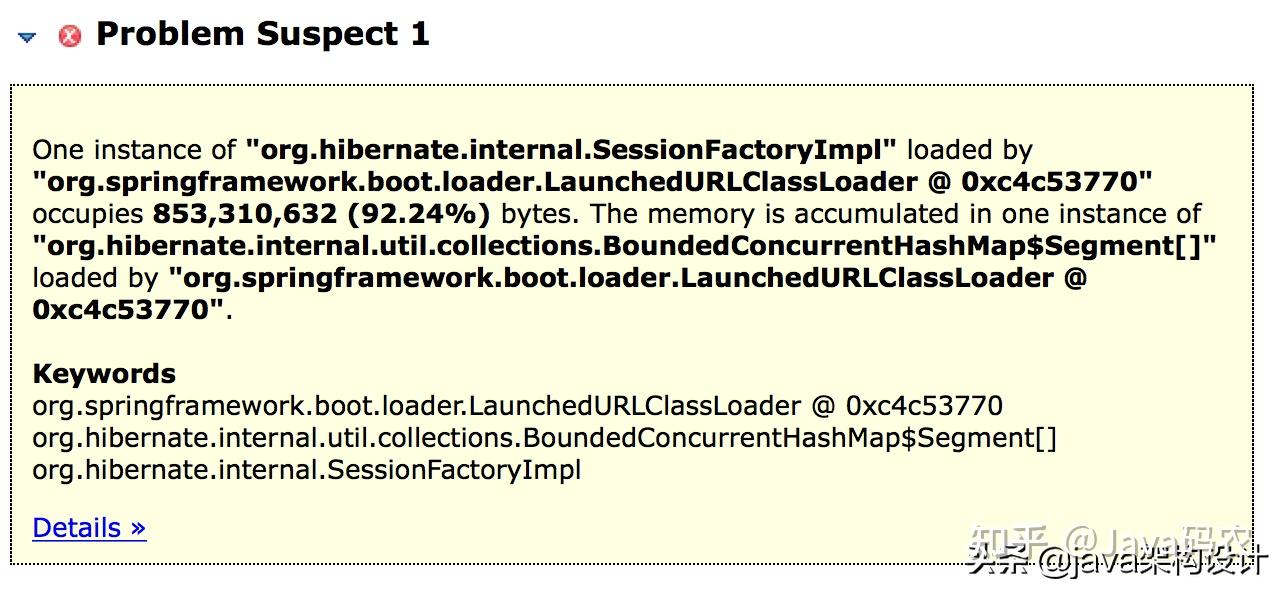Screen dimensions: 1286x594
Task: Collapse the Problem Suspect 1 section triangle
Action: click(x=27, y=37)
